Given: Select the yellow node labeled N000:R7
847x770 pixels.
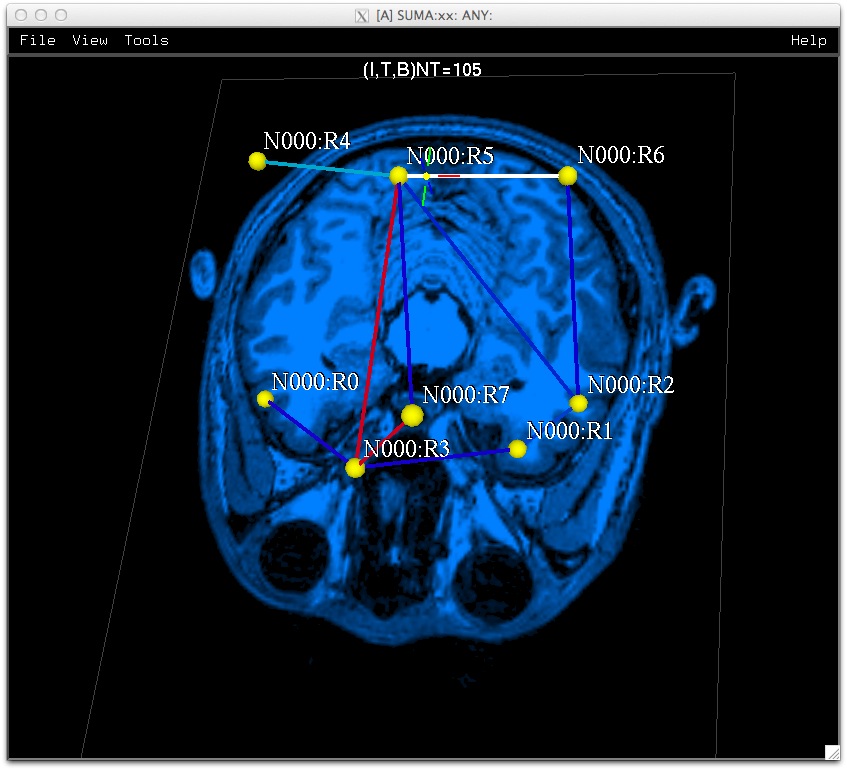Looking at the screenshot, I should tap(412, 415).
